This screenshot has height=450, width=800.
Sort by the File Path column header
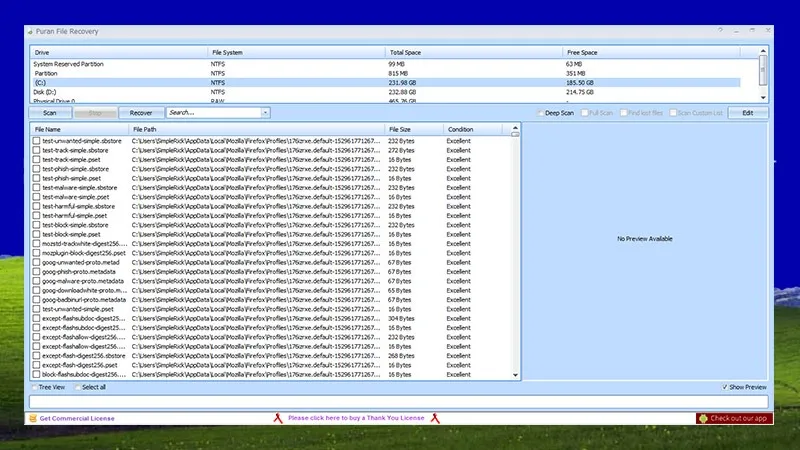point(257,130)
